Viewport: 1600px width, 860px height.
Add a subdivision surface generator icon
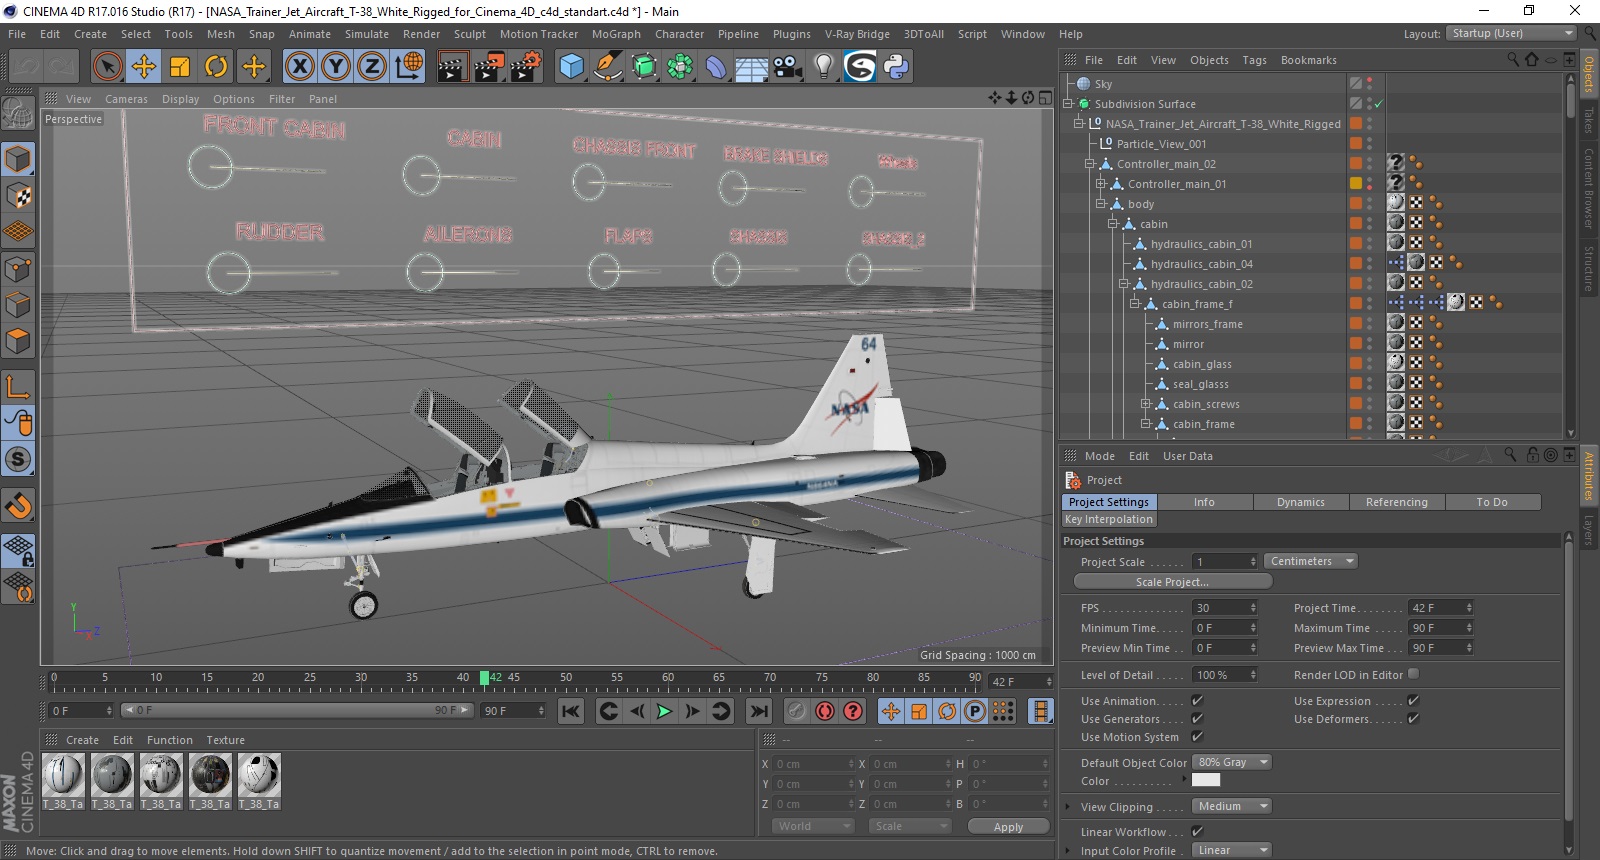[x=644, y=66]
